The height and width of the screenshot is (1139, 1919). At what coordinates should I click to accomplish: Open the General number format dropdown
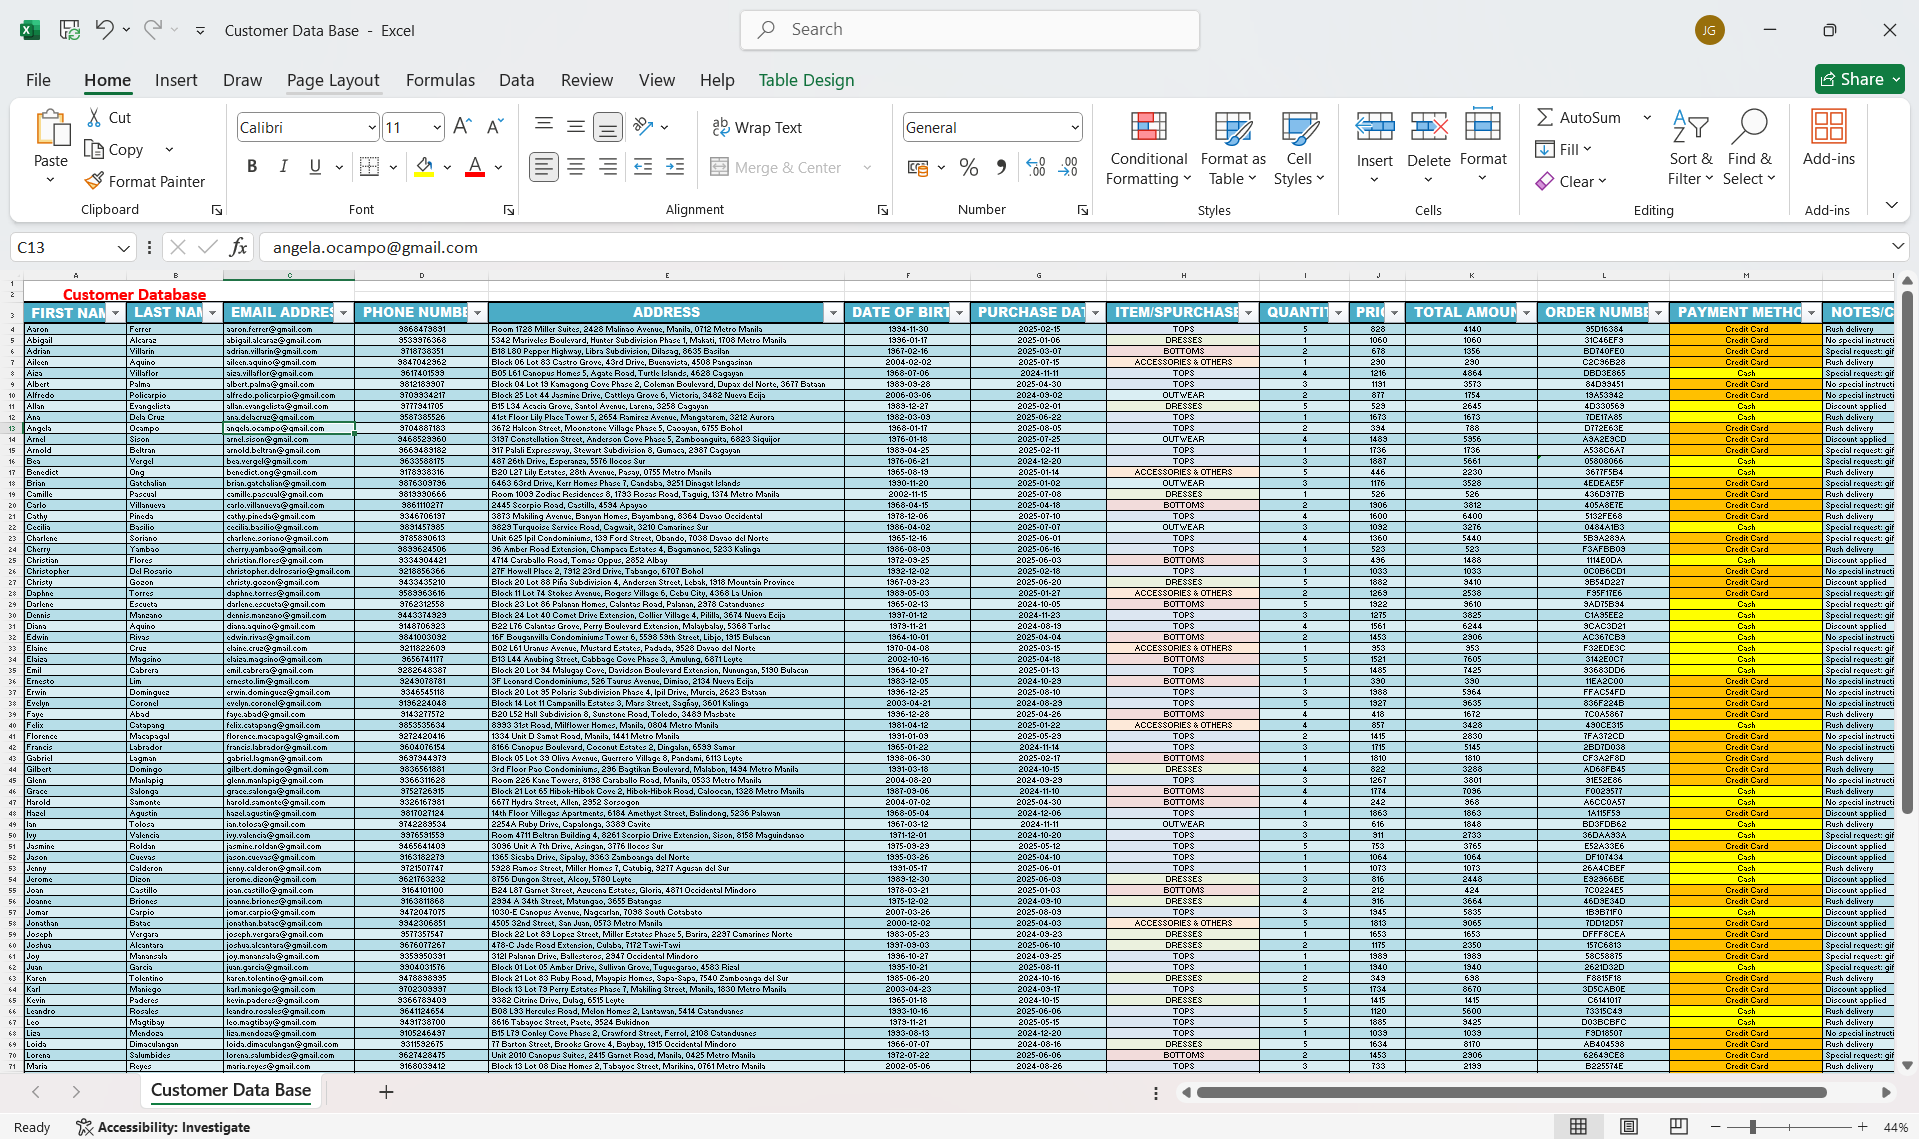[x=1075, y=127]
